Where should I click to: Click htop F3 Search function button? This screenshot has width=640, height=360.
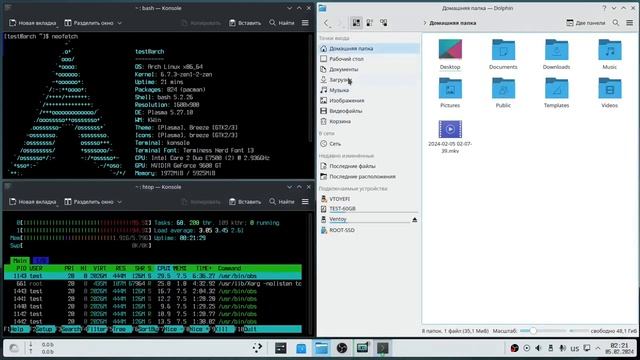(x=70, y=329)
